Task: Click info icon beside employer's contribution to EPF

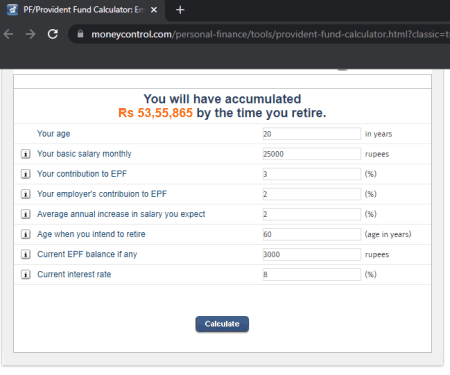Action: (x=26, y=194)
